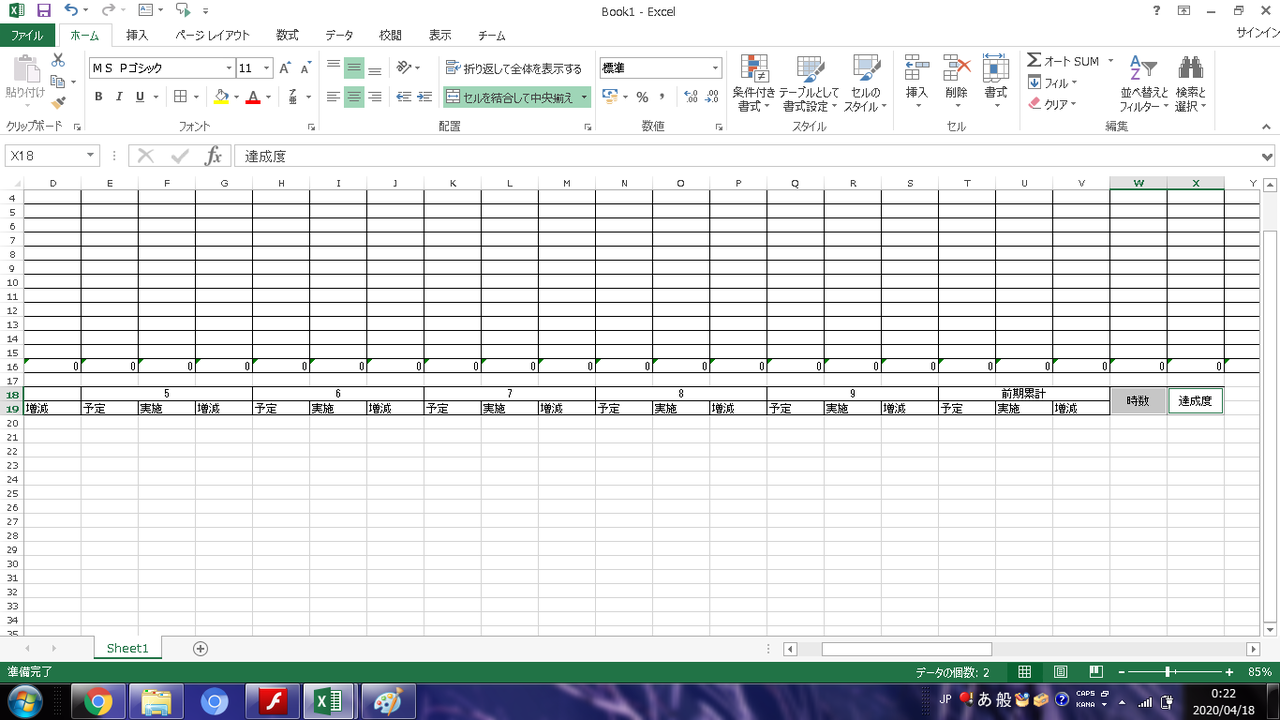The image size is (1280, 720).
Task: Open the File (ファイル) tab
Action: pyautogui.click(x=27, y=35)
